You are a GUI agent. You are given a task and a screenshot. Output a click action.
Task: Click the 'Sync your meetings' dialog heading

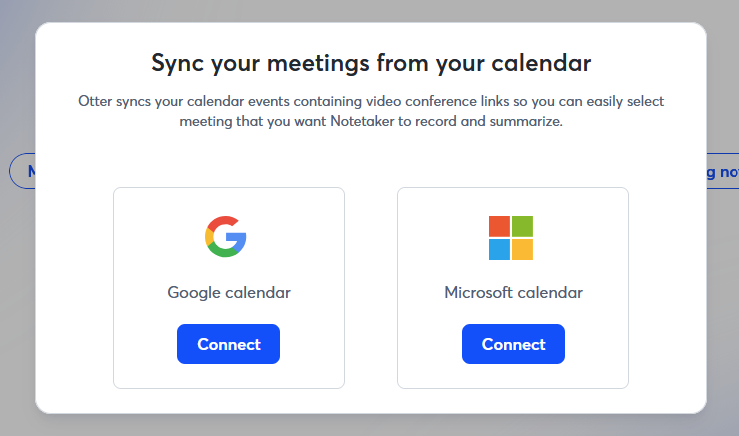(x=371, y=63)
